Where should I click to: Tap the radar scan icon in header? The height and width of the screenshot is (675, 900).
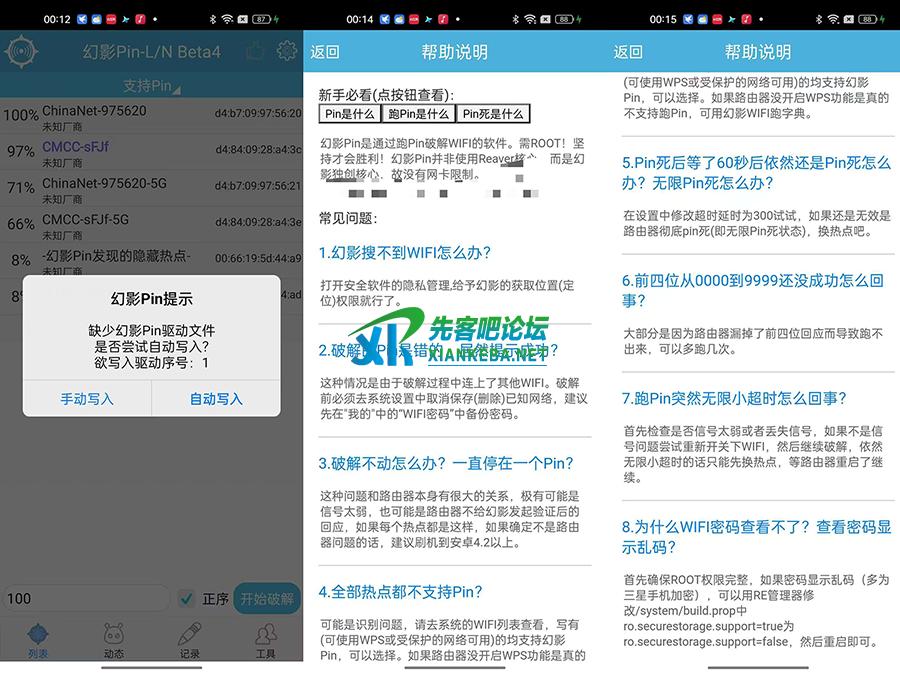(20, 51)
